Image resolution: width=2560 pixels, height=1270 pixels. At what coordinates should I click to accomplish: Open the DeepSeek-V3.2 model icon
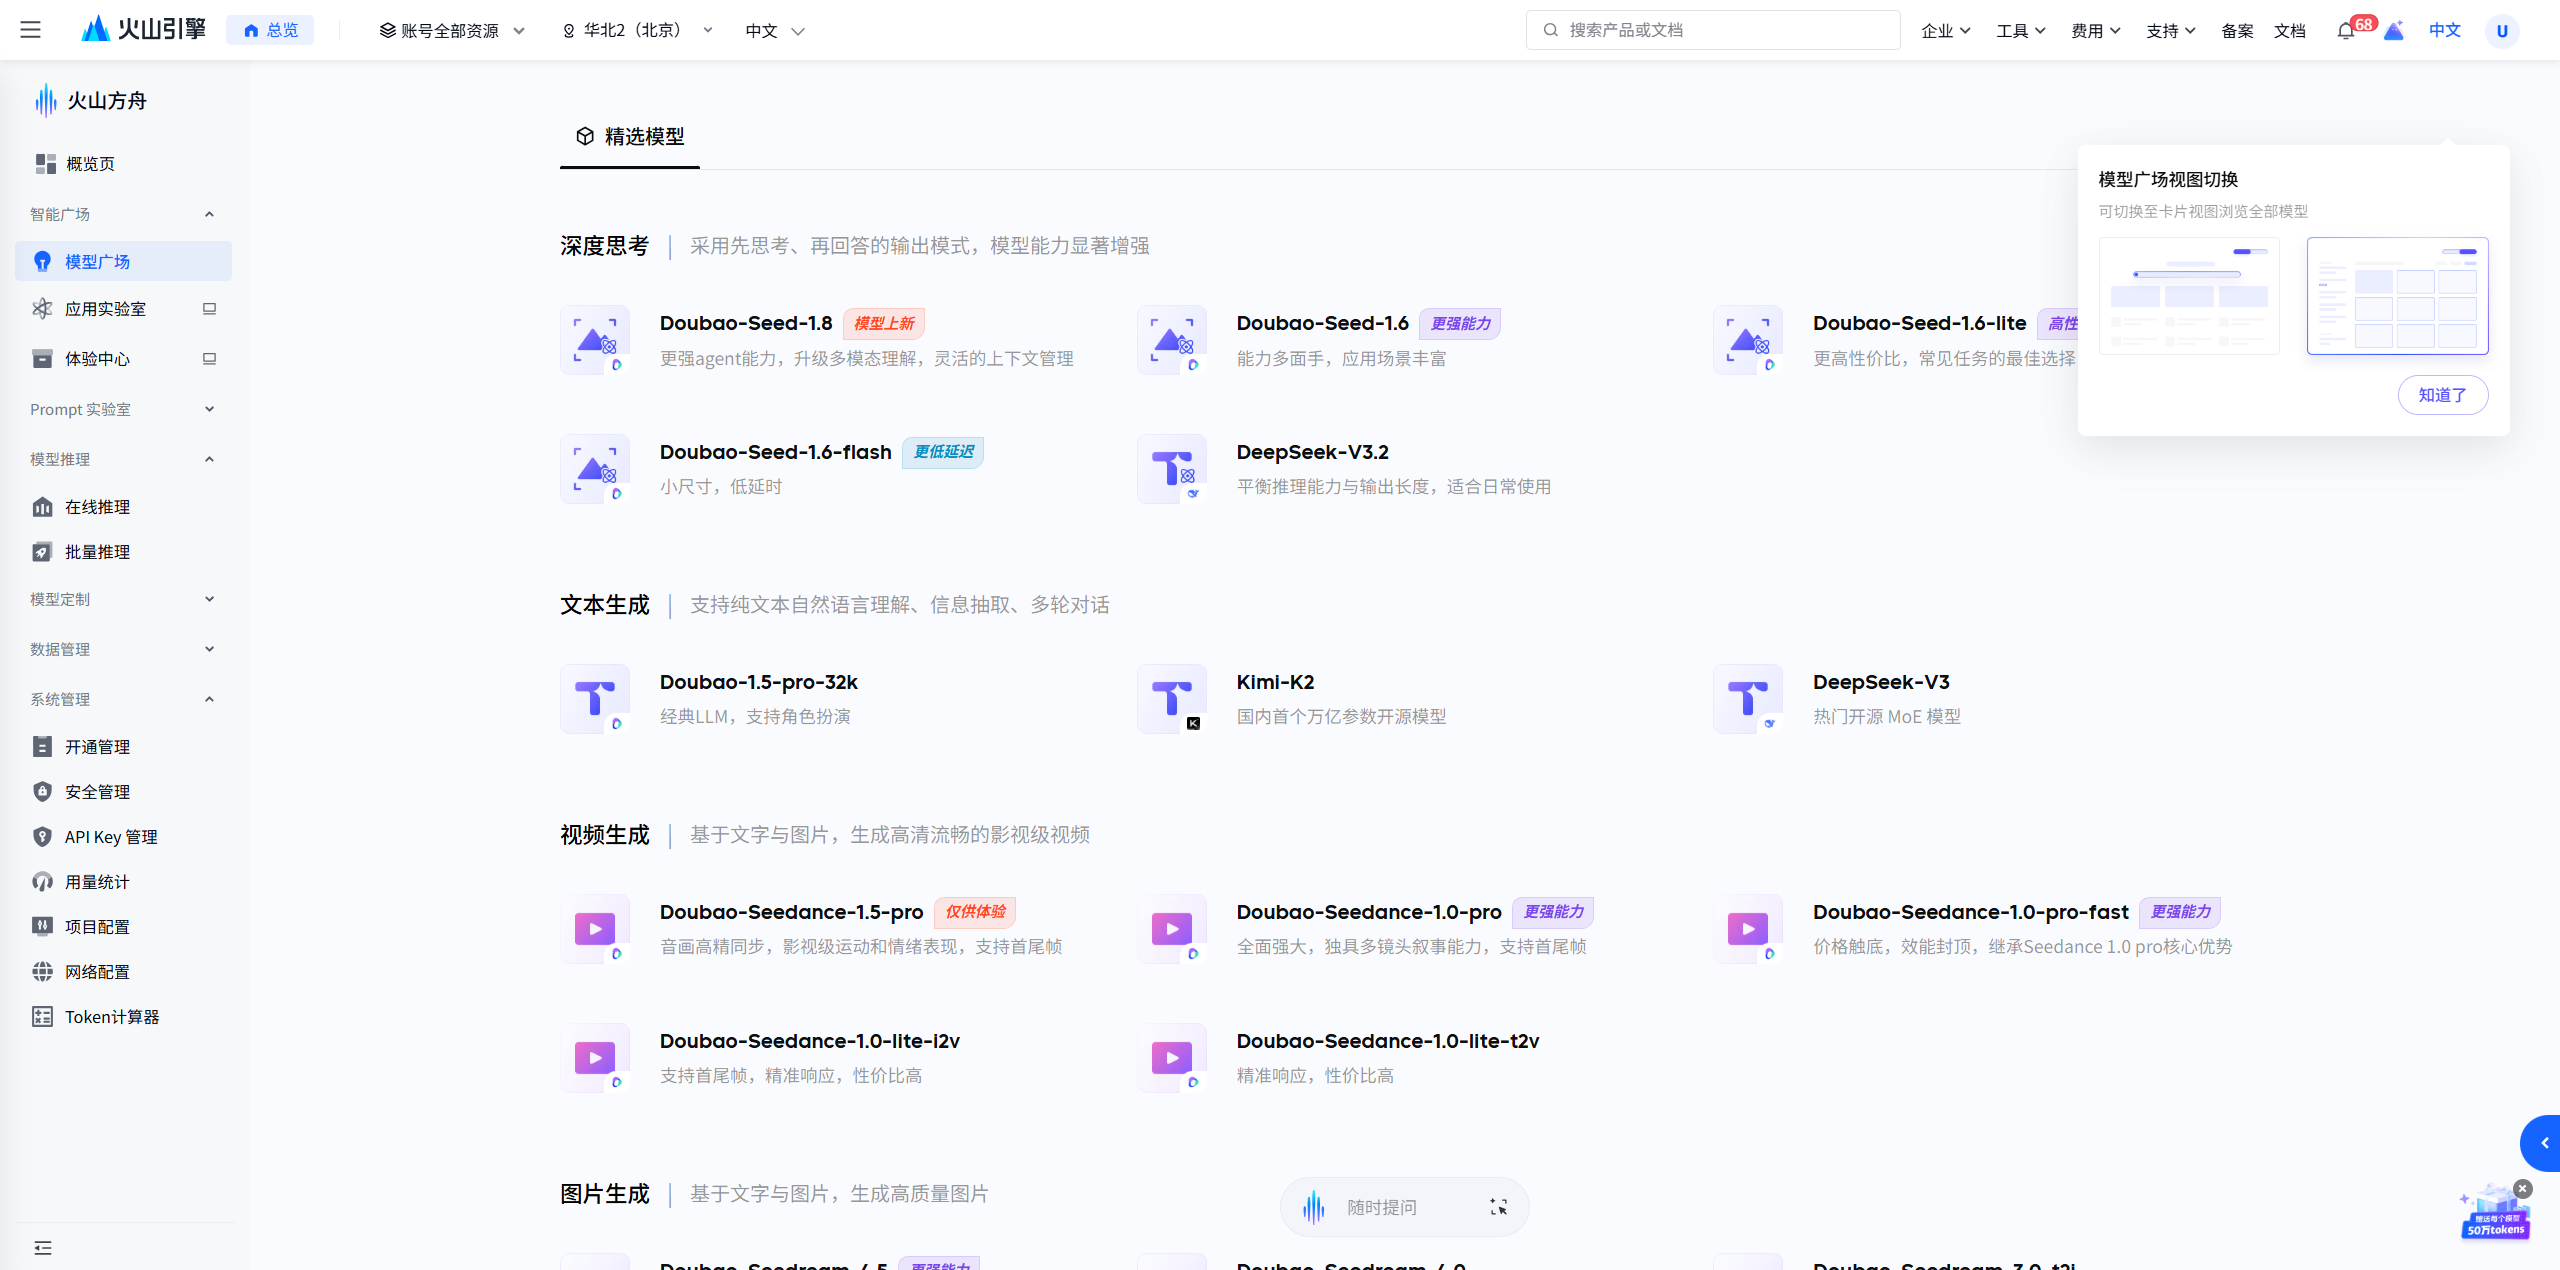1171,469
